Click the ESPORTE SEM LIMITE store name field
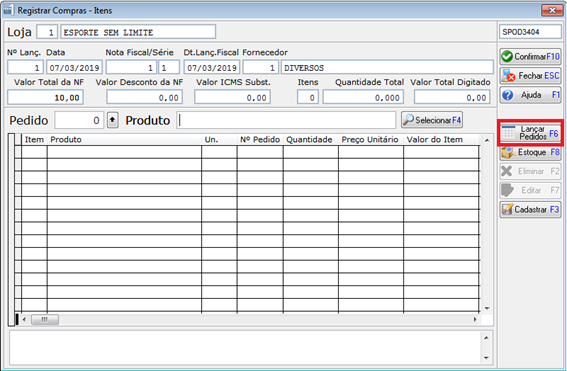This screenshot has height=371, width=567. [x=138, y=32]
